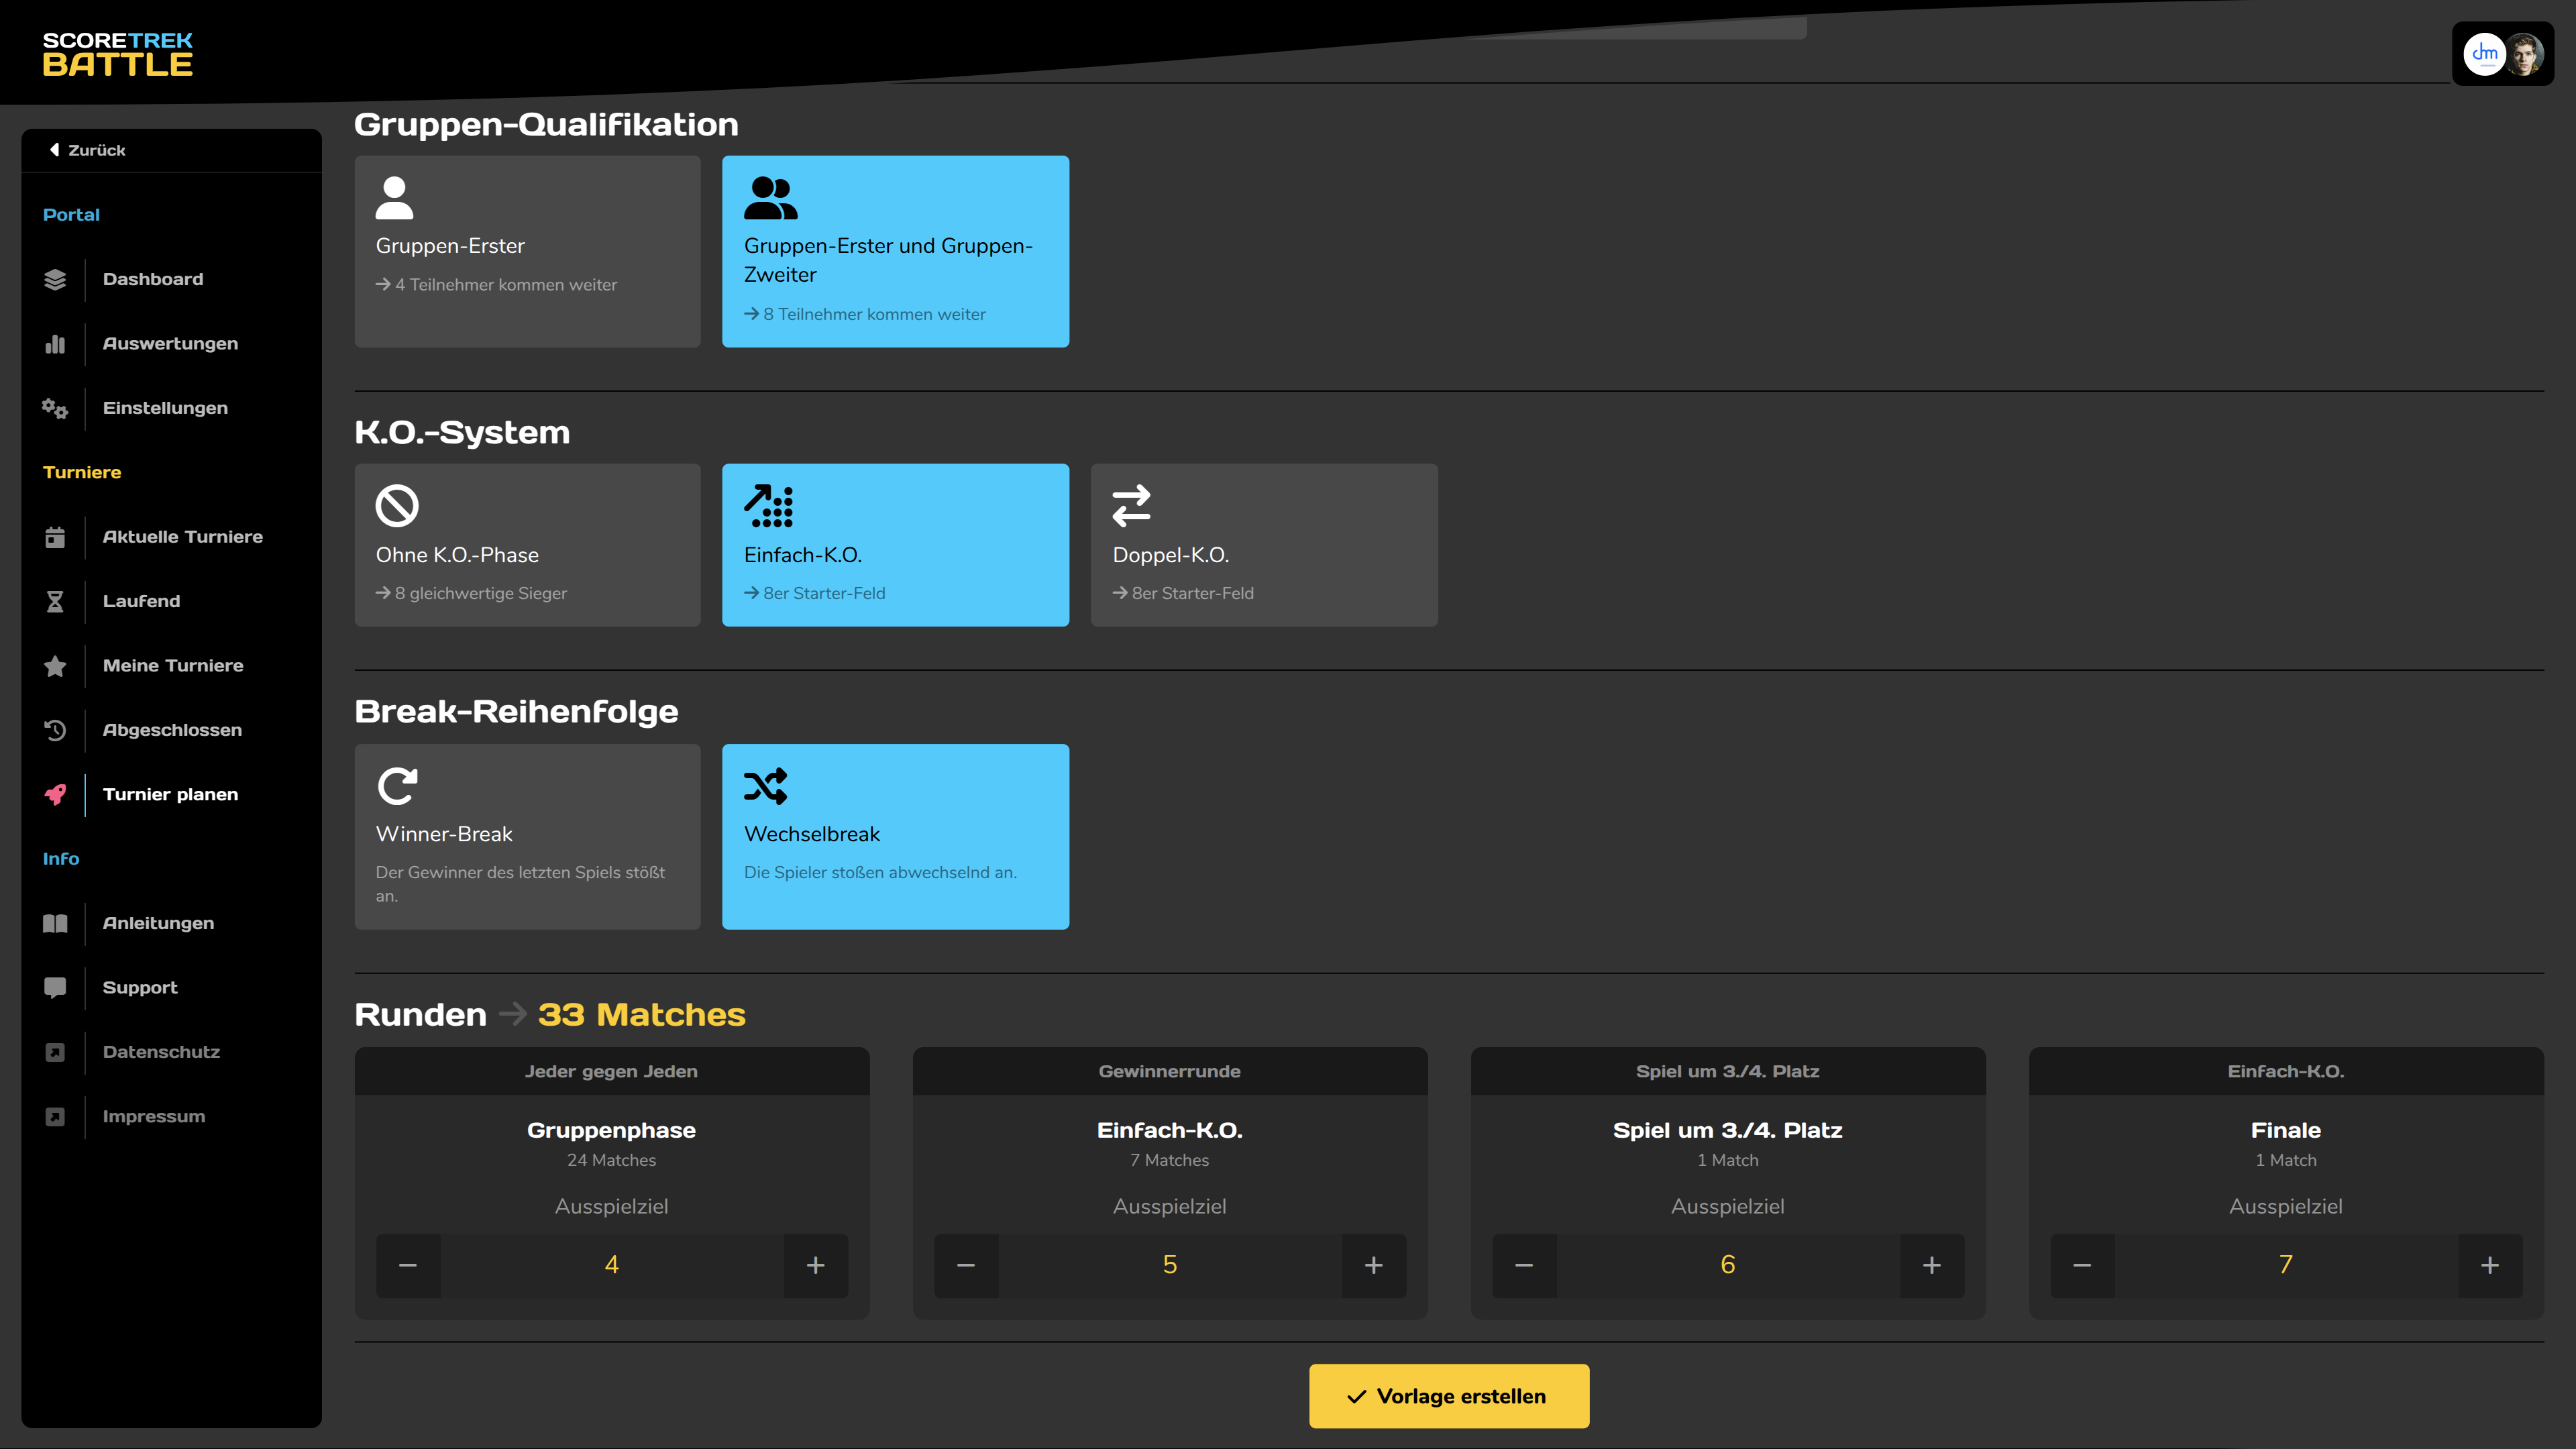Screen dimensions: 2576x1449
Task: Open Aktuelle Turniere in sidebar
Action: (x=182, y=537)
